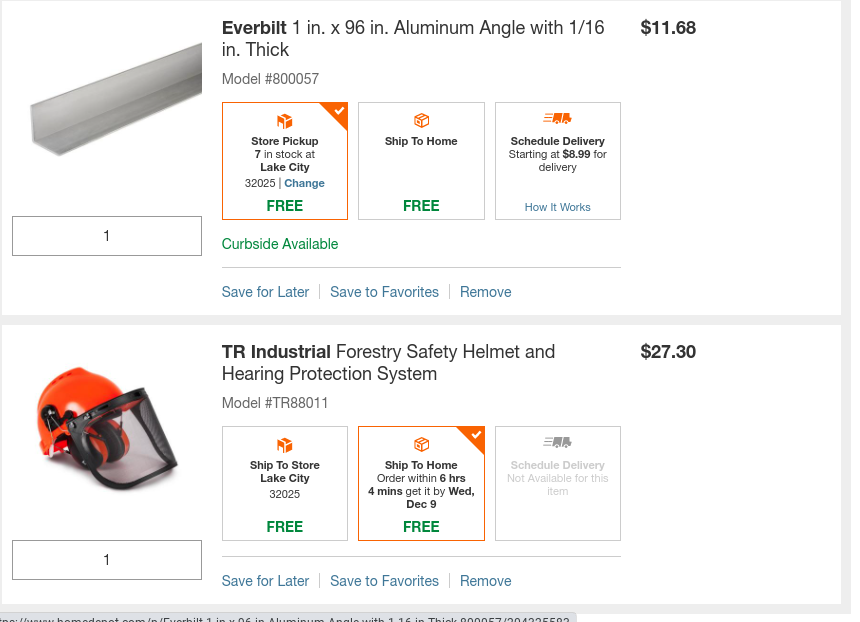Select Ship To Store Lake City for helmet
The image size is (860, 622).
(285, 484)
